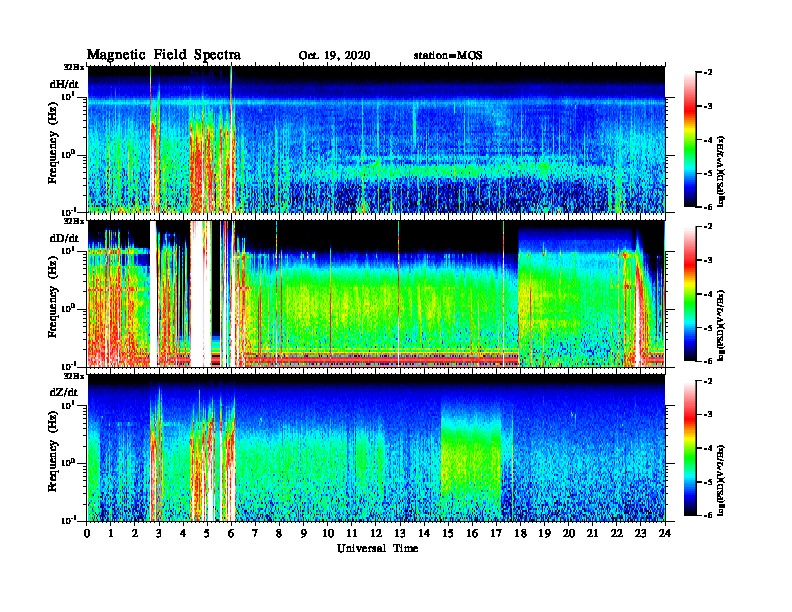Click the dH/dt spectrogram plot area
The image size is (792, 612).
click(376, 139)
